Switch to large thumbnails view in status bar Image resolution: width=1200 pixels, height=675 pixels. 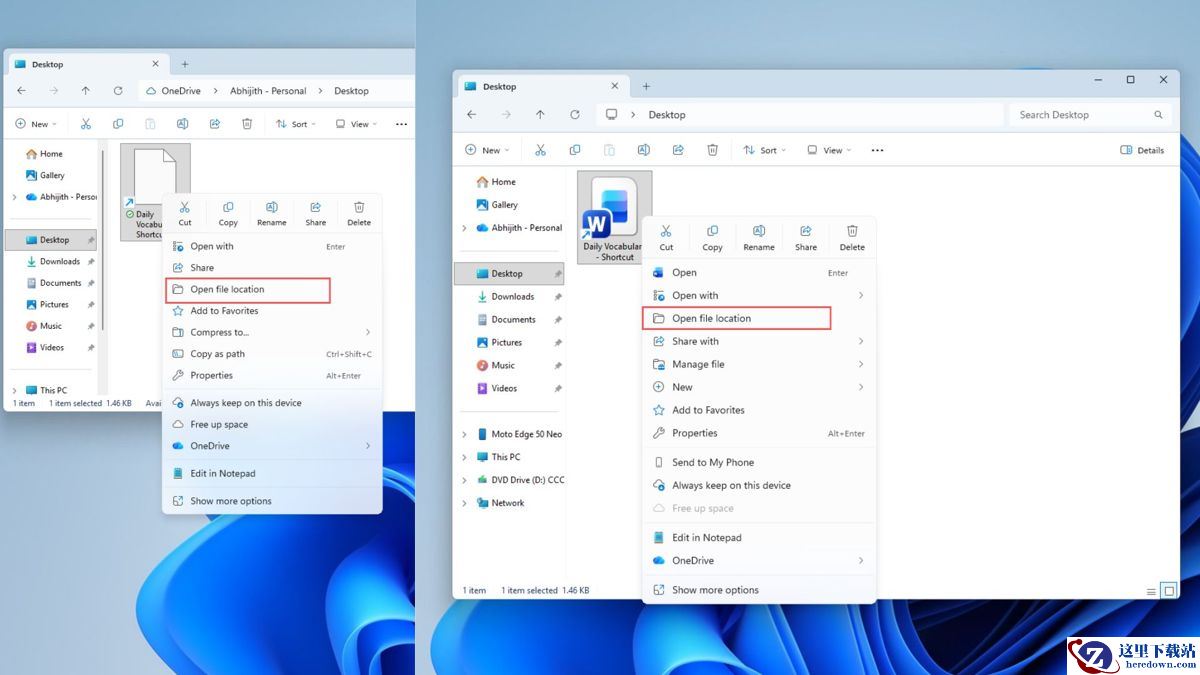coord(1167,591)
